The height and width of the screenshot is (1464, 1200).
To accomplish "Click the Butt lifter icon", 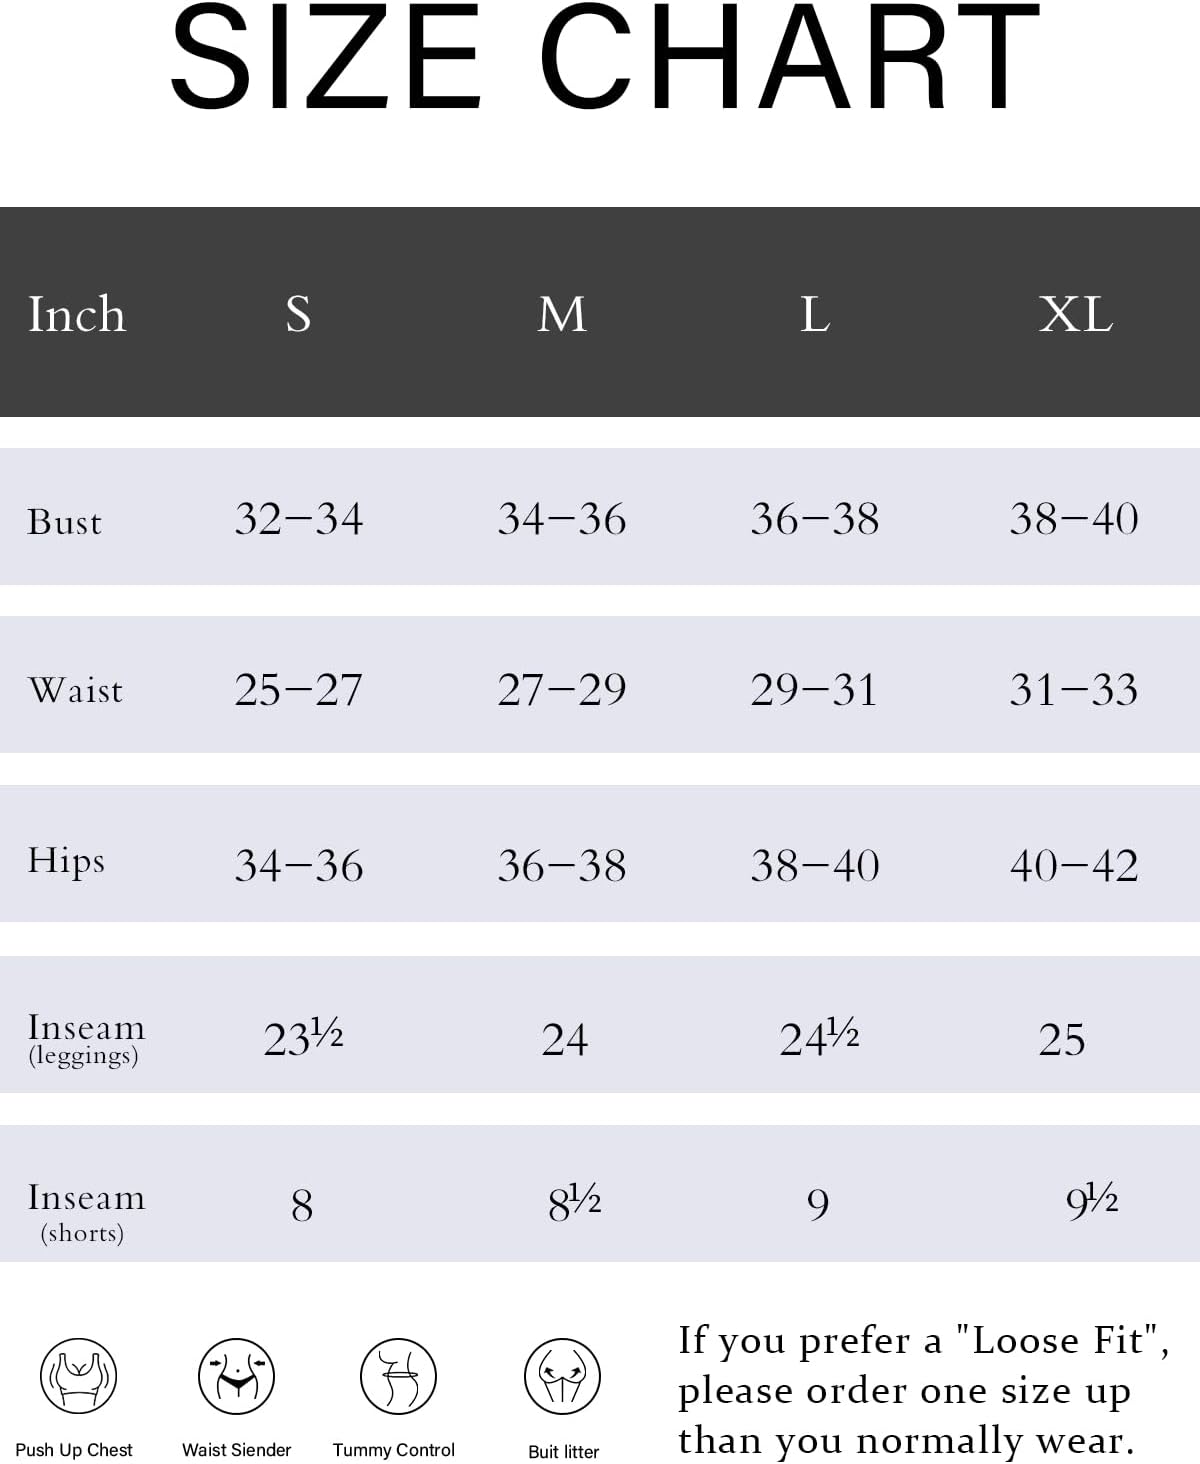I will [562, 1377].
